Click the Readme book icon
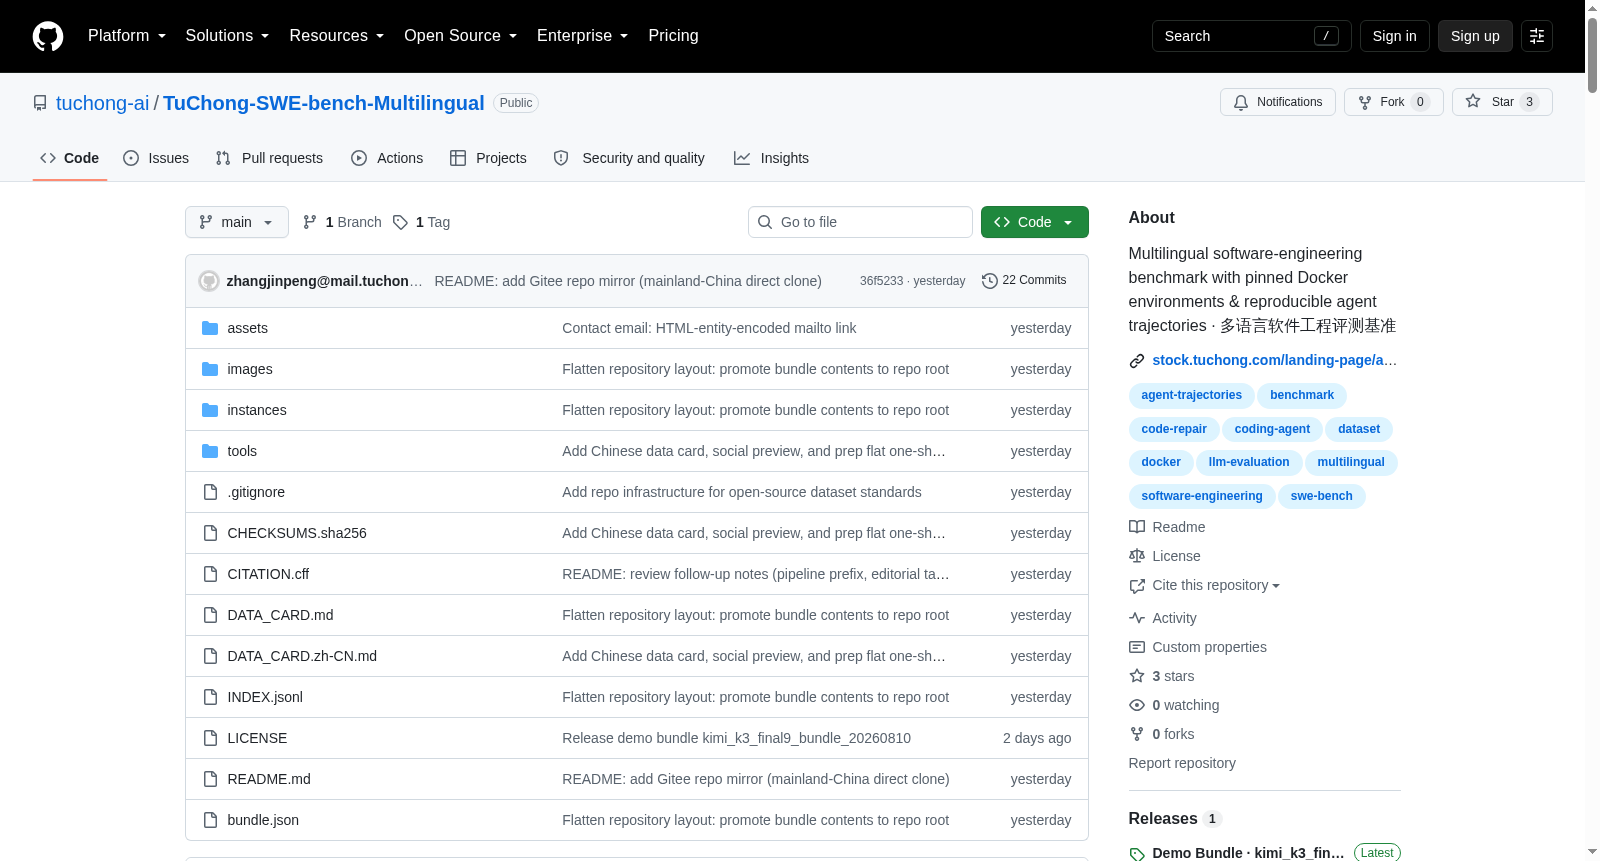The image size is (1600, 861). click(1137, 527)
